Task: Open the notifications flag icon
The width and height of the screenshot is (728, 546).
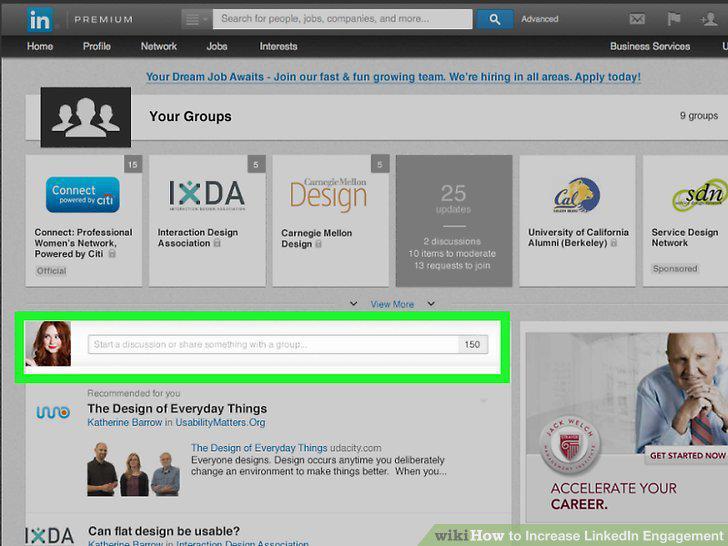Action: [673, 19]
